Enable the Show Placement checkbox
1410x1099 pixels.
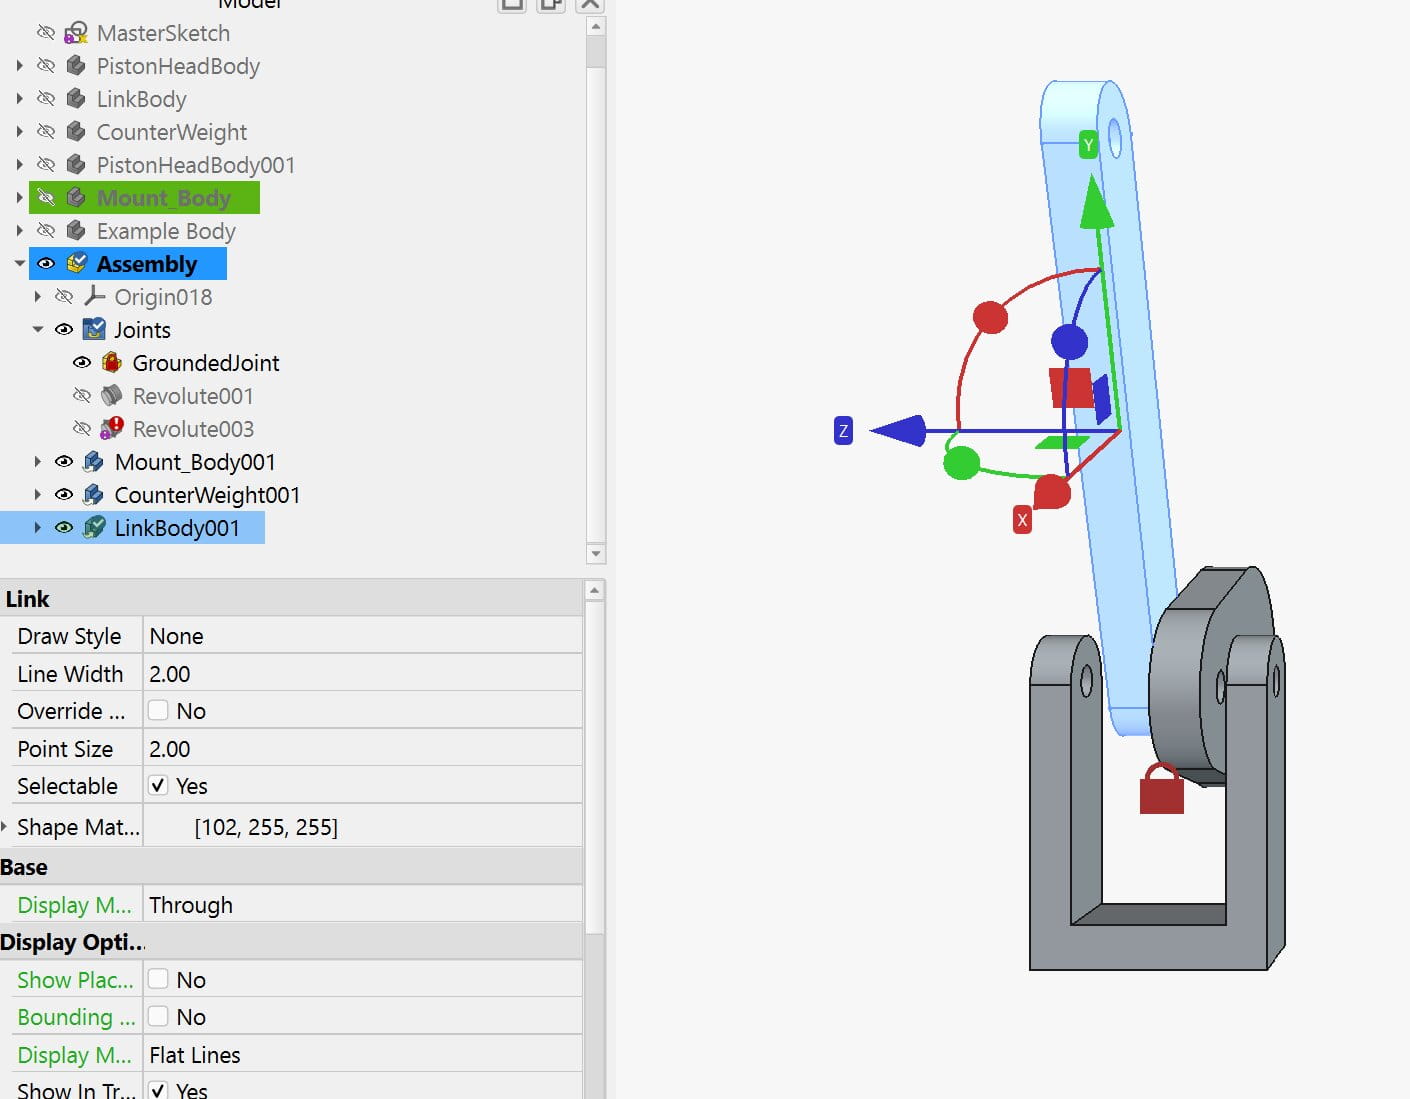click(158, 980)
